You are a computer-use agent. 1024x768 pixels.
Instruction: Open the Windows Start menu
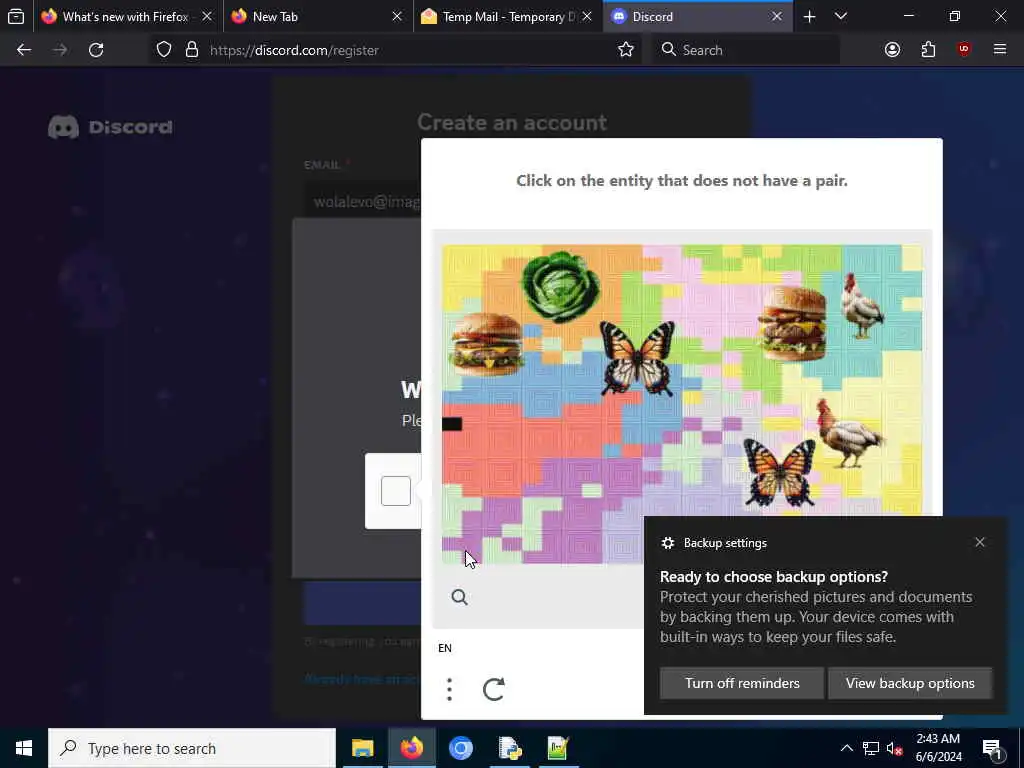tap(24, 748)
